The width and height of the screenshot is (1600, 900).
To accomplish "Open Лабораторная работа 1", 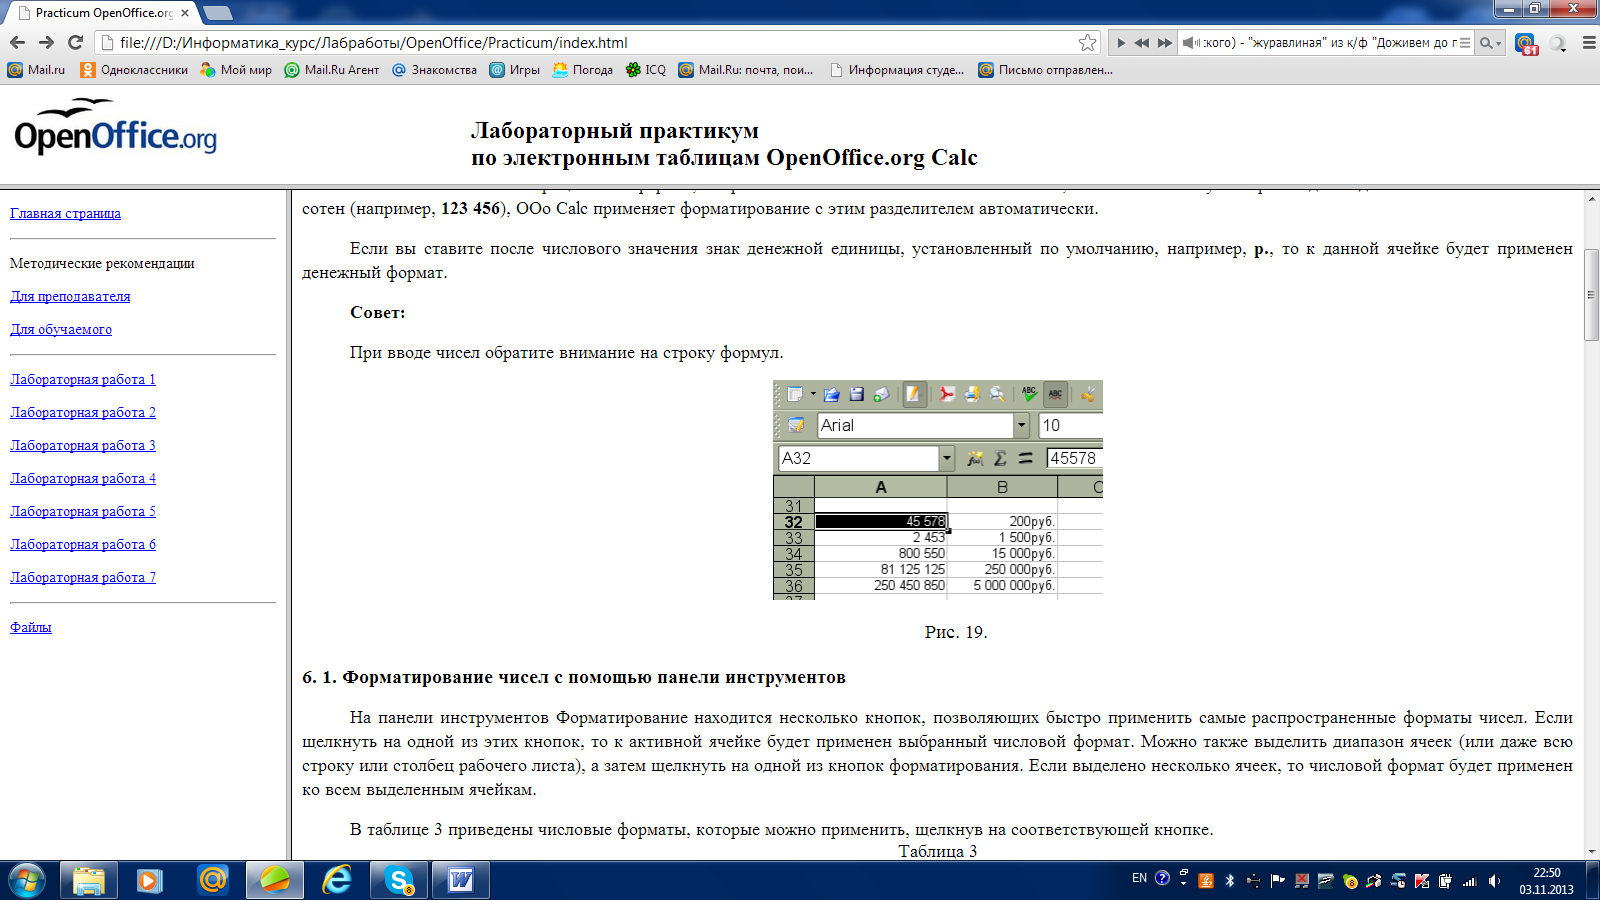I will click(83, 379).
